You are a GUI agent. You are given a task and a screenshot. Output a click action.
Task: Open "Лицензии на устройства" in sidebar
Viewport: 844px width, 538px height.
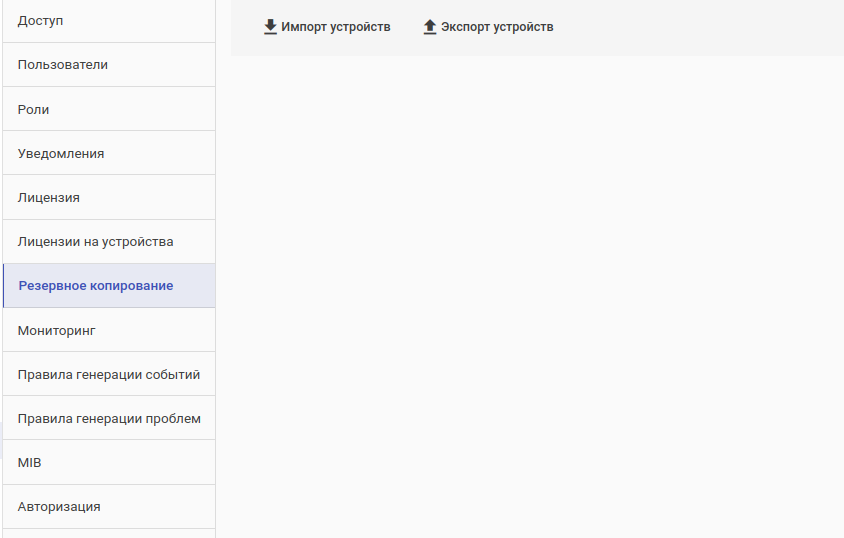(108, 241)
